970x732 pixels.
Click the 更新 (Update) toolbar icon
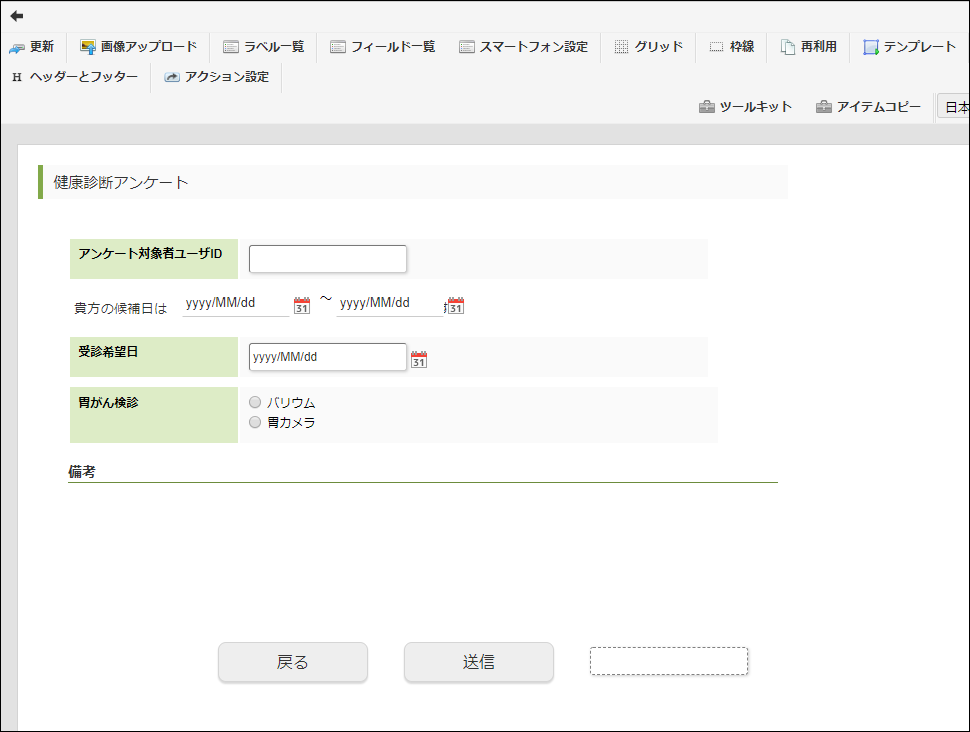33,46
